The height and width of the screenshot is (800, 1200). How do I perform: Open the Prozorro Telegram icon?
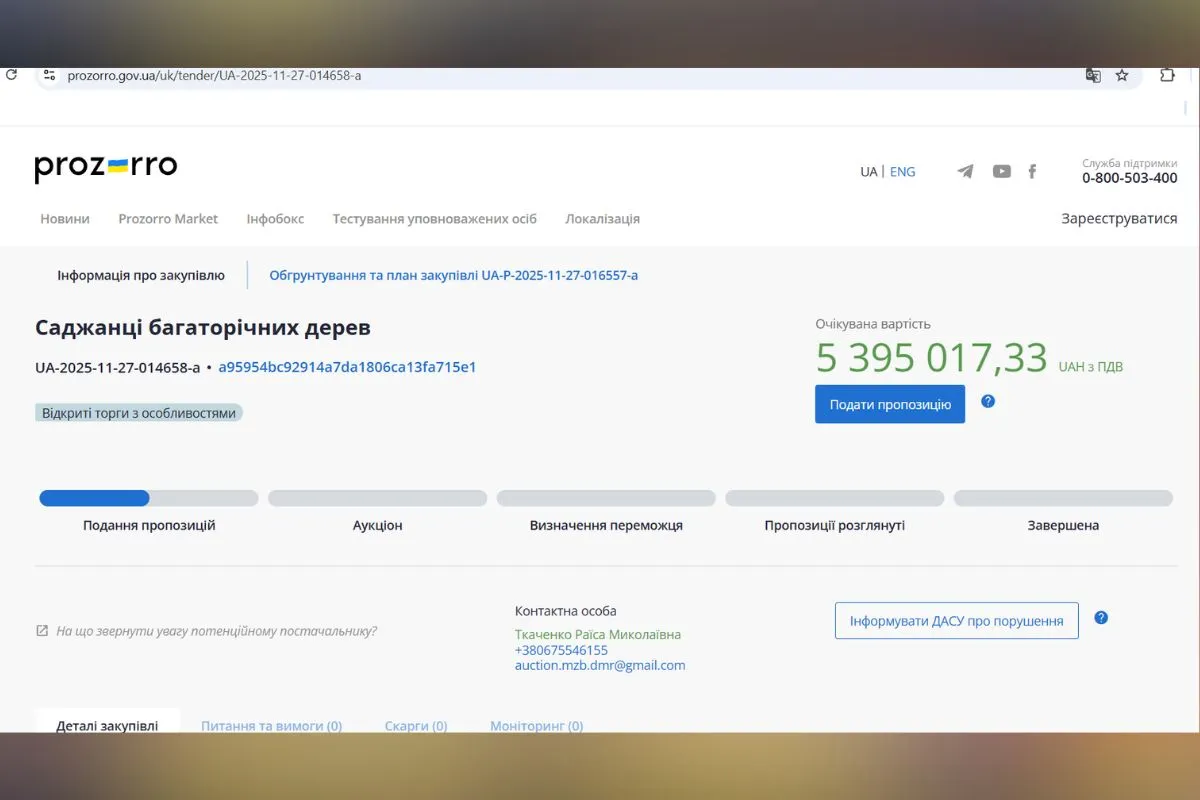click(964, 171)
